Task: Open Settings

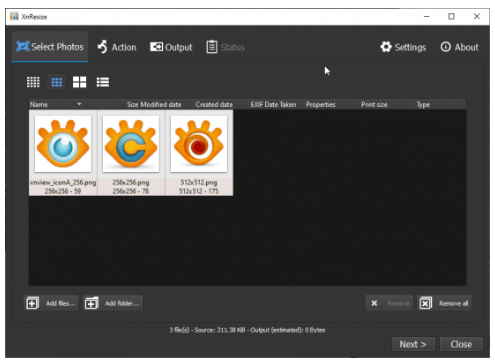Action: point(403,47)
